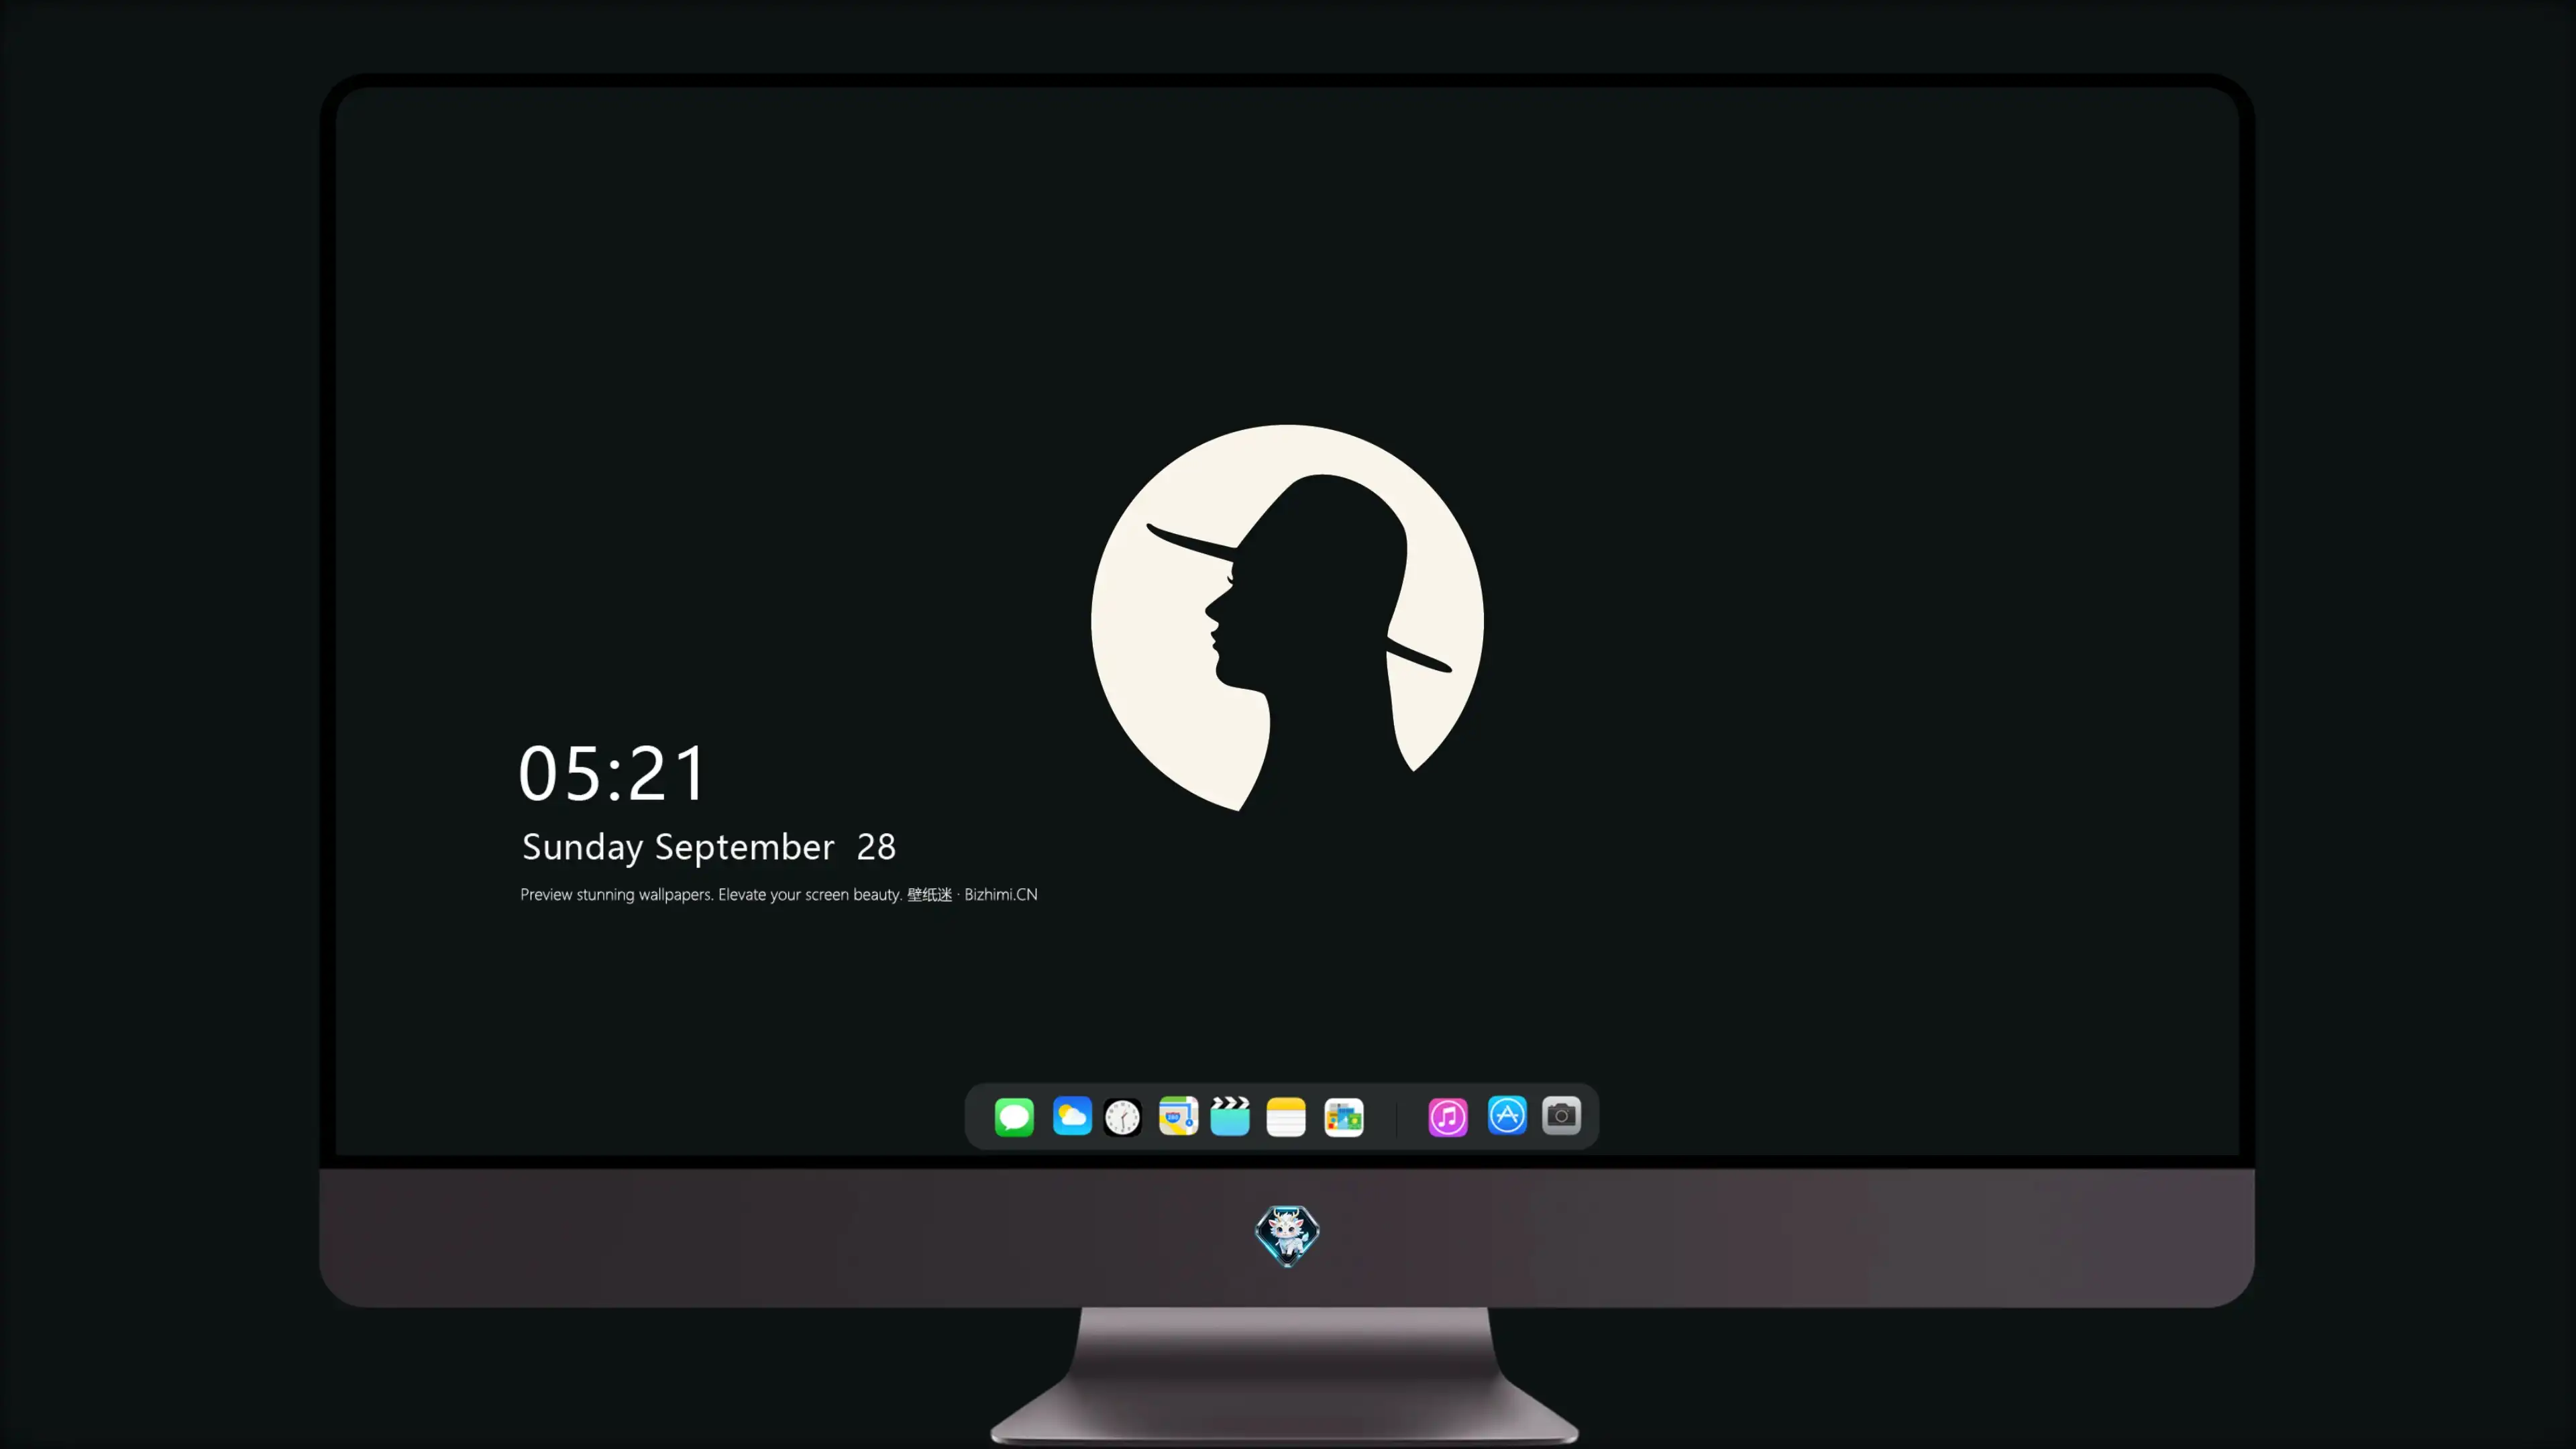Open the Clock app icon

point(1122,1116)
